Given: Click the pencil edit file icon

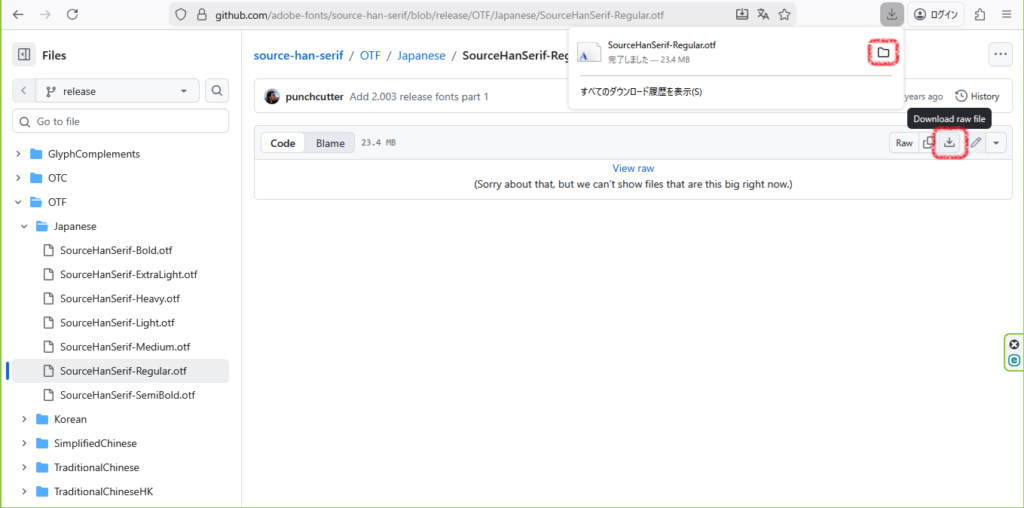Looking at the screenshot, I should pos(975,143).
